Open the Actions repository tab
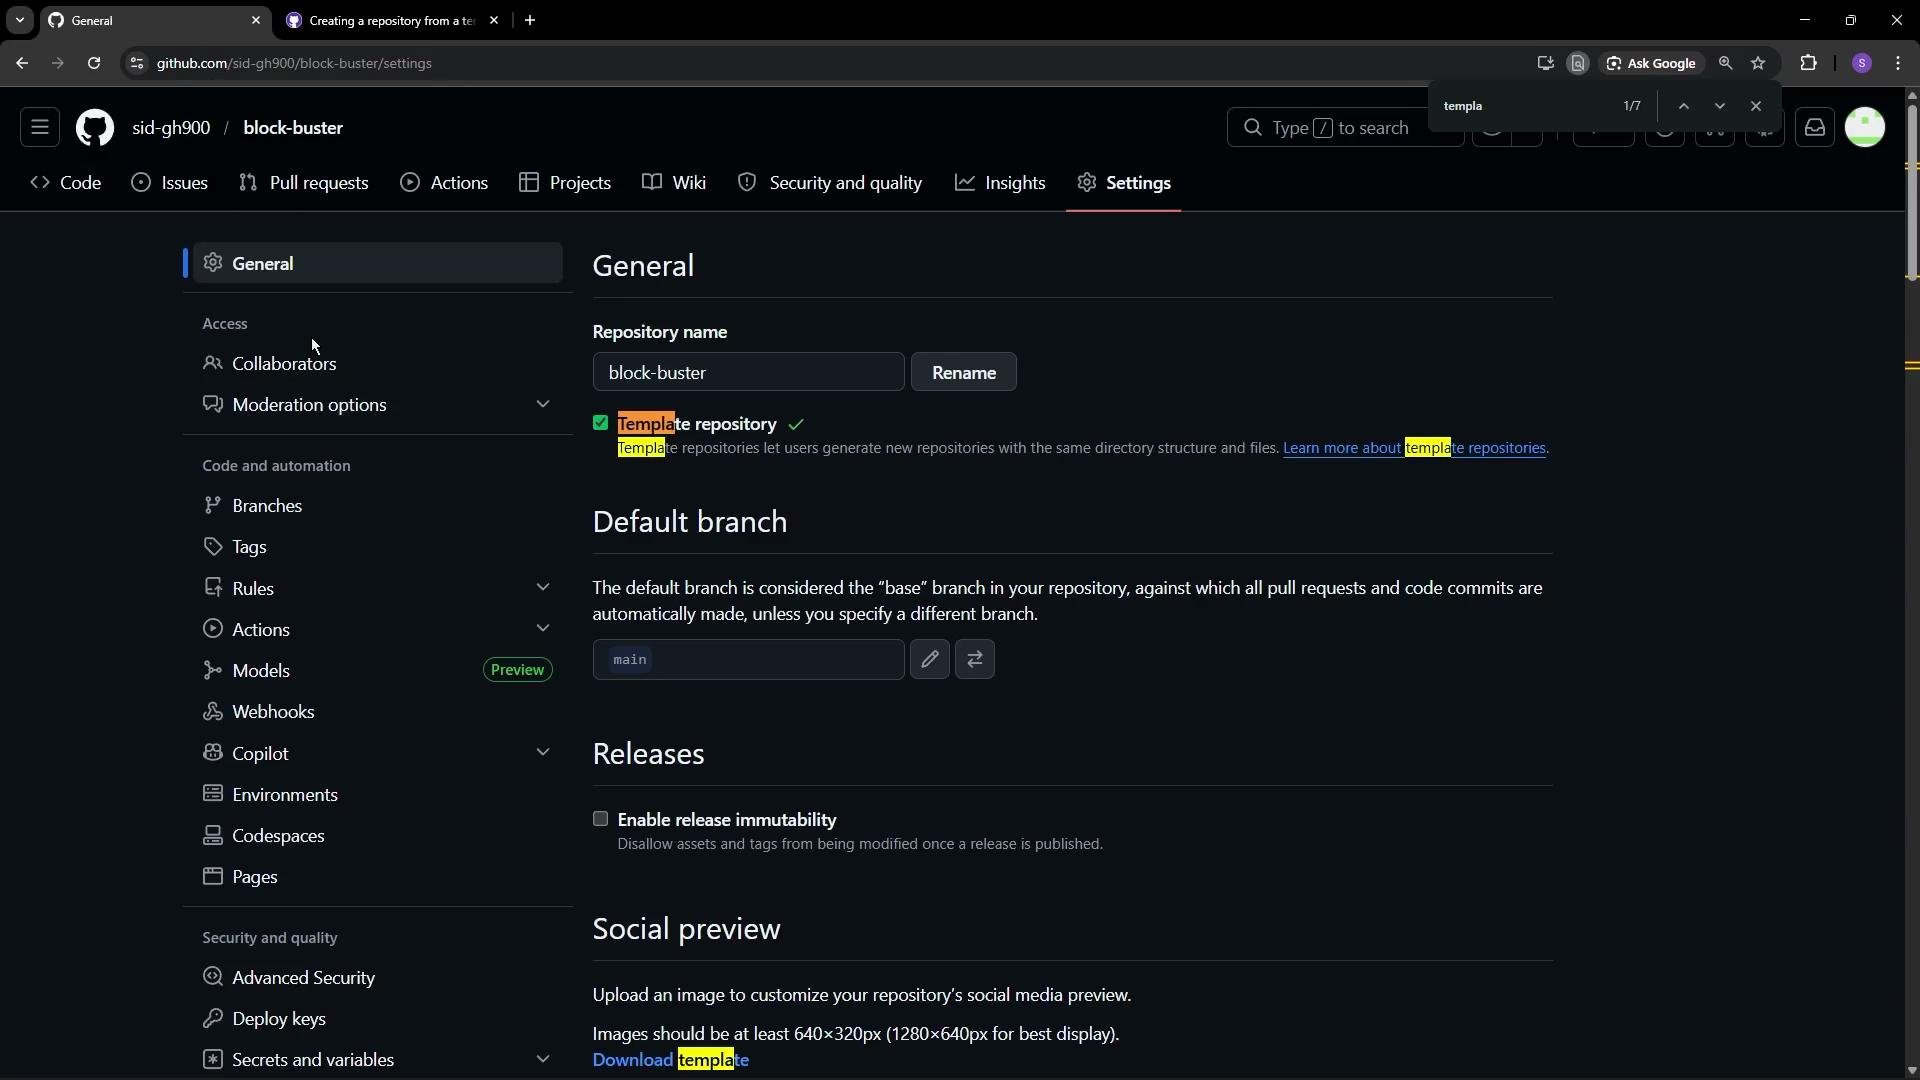Viewport: 1920px width, 1080px height. tap(444, 183)
